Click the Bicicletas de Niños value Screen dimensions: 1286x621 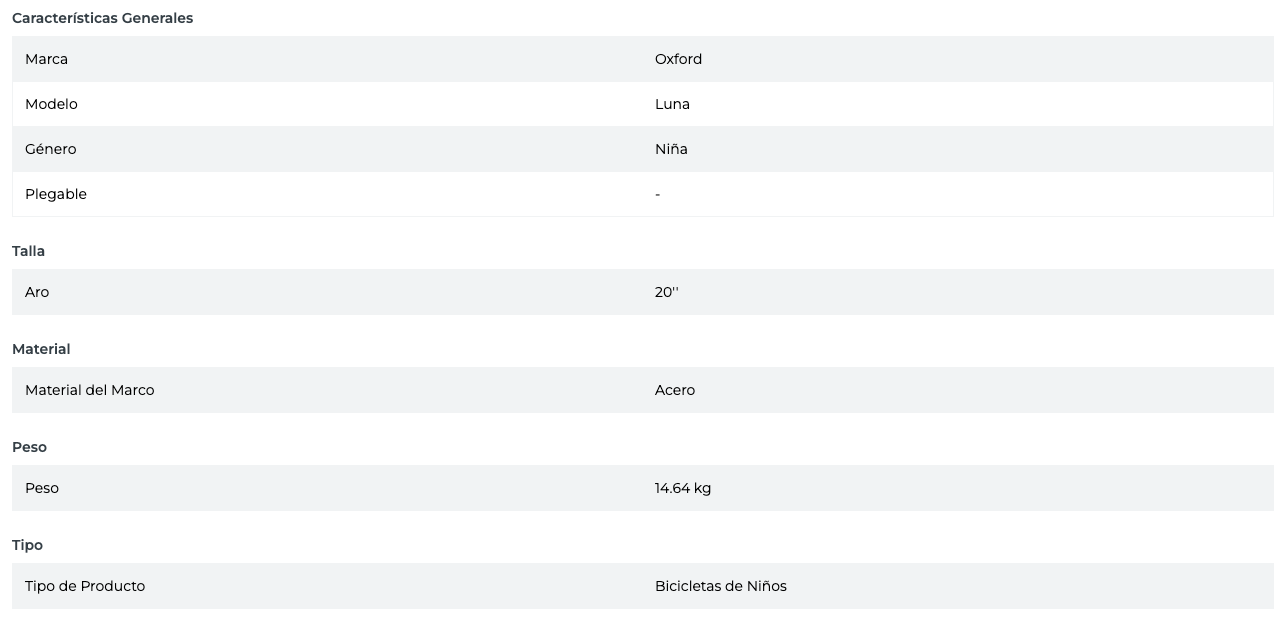tap(721, 586)
